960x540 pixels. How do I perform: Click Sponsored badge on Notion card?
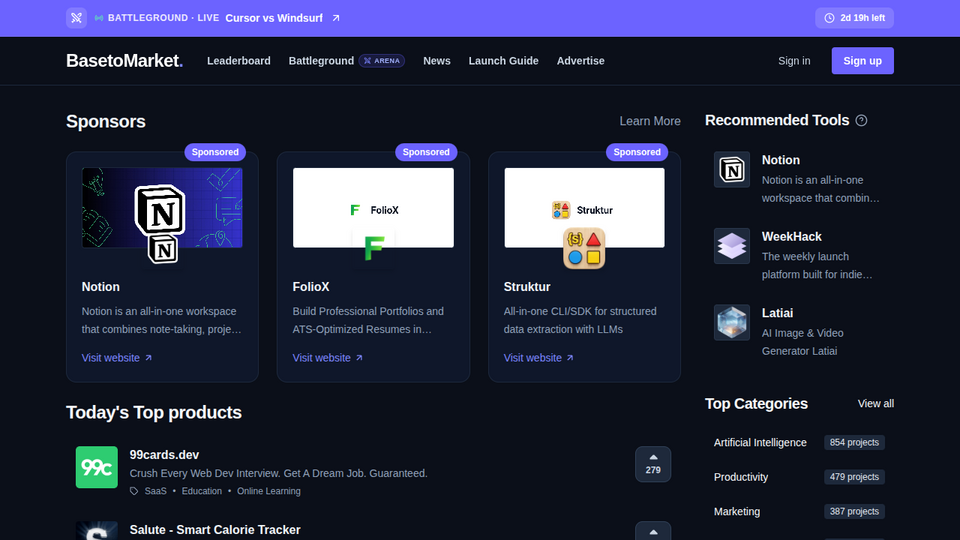215,152
